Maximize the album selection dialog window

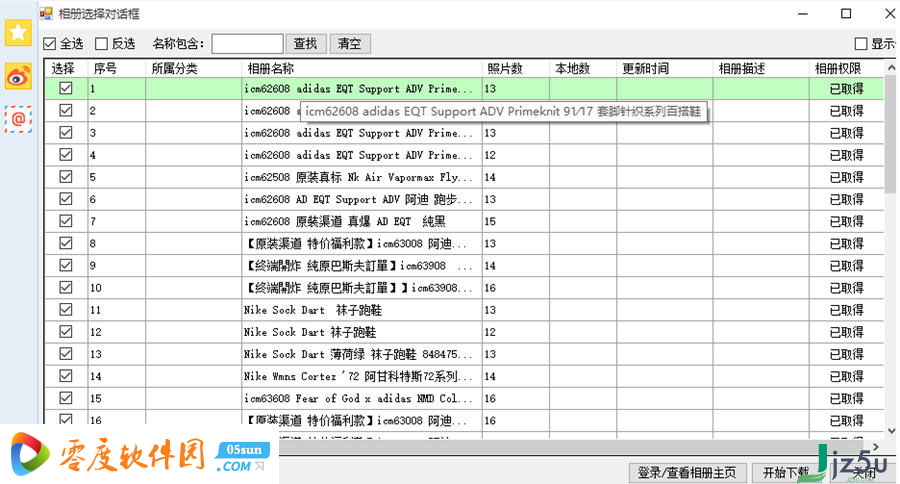pyautogui.click(x=846, y=13)
